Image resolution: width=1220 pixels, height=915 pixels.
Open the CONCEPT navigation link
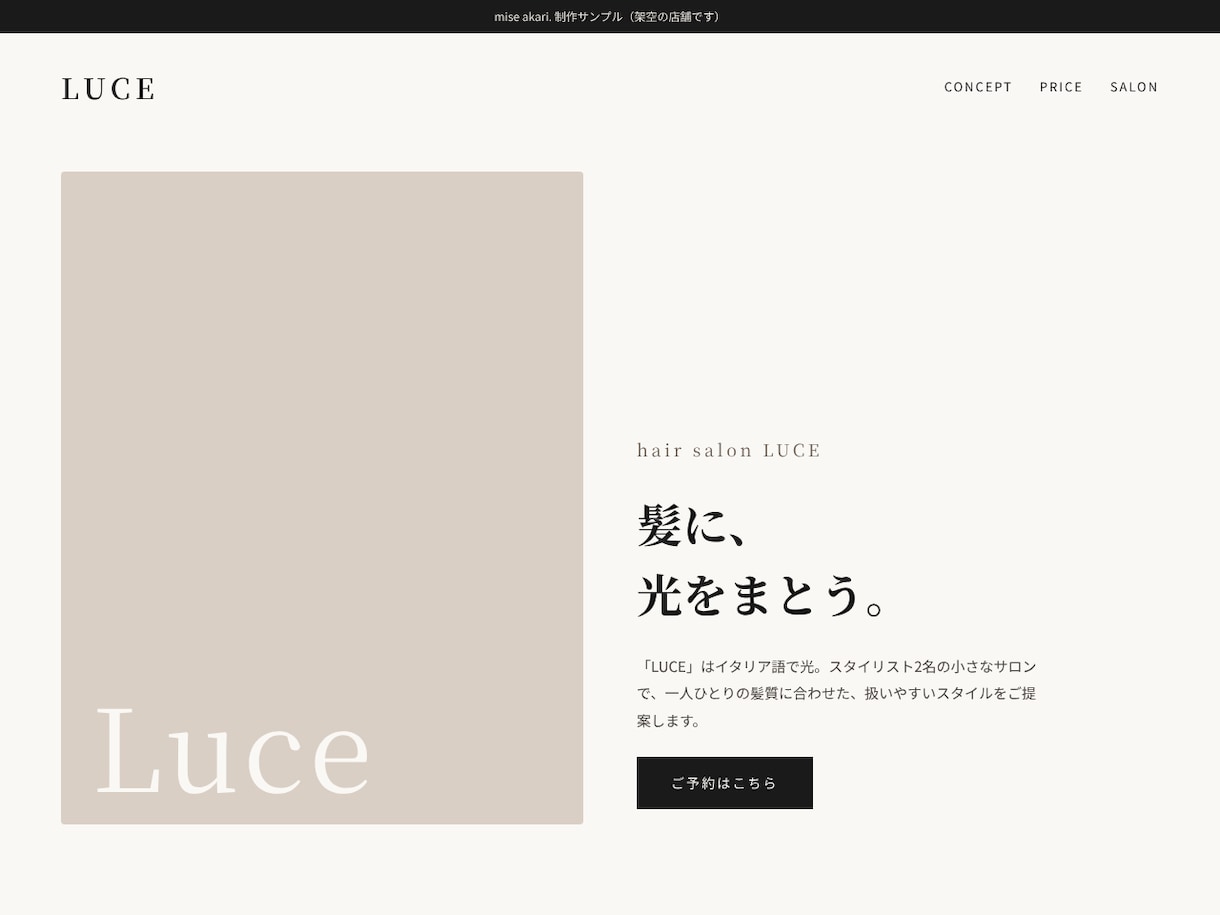click(x=978, y=87)
